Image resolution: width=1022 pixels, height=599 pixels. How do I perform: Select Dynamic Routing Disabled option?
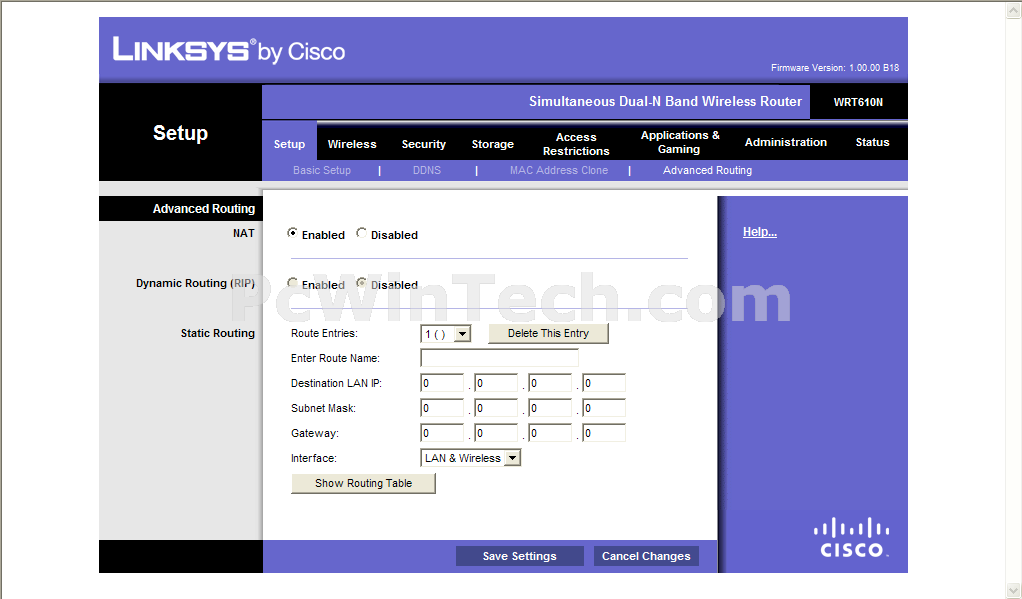tap(362, 283)
